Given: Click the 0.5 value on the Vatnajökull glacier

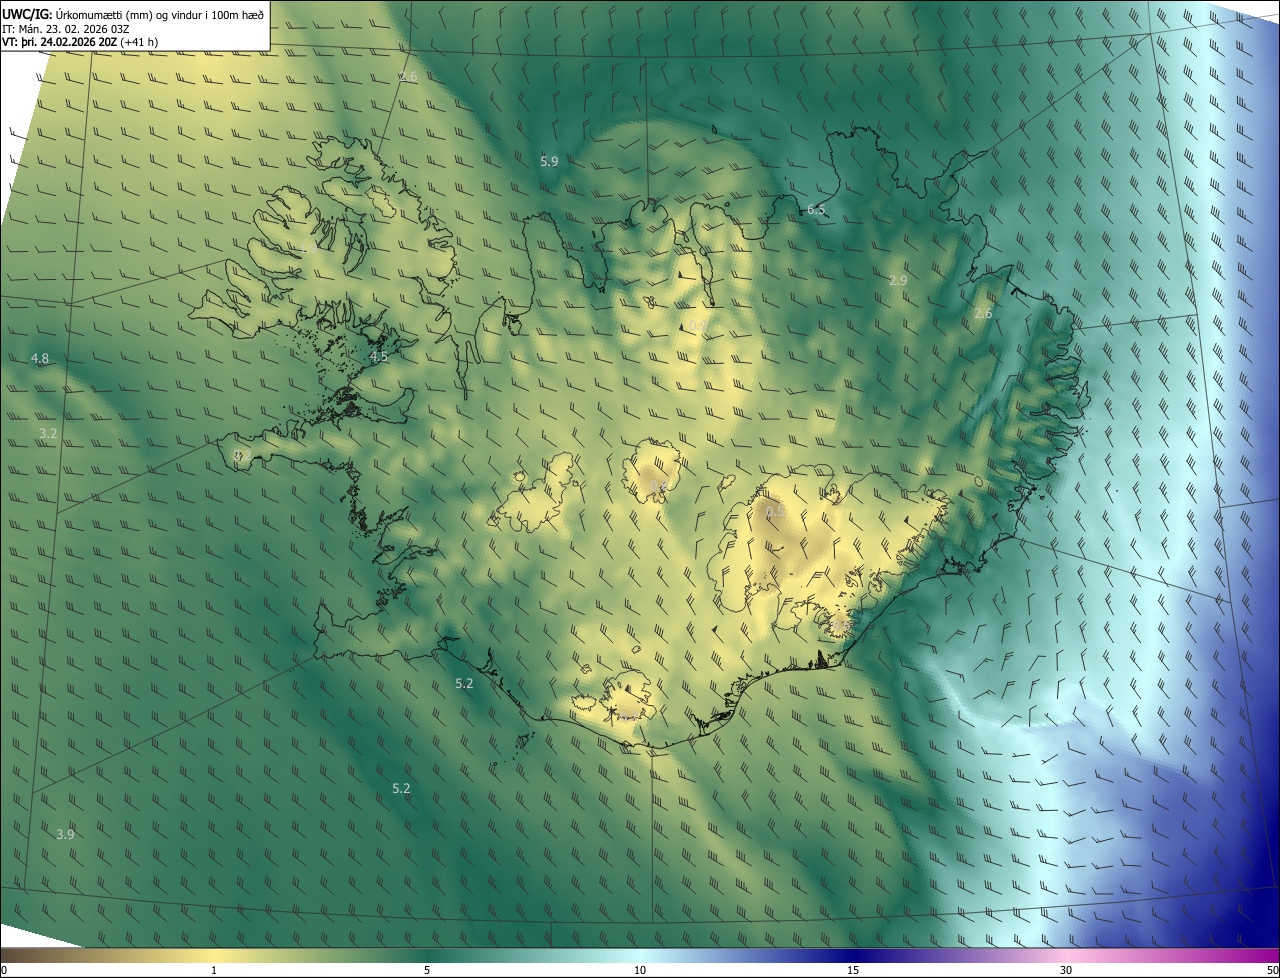Looking at the screenshot, I should click(775, 511).
